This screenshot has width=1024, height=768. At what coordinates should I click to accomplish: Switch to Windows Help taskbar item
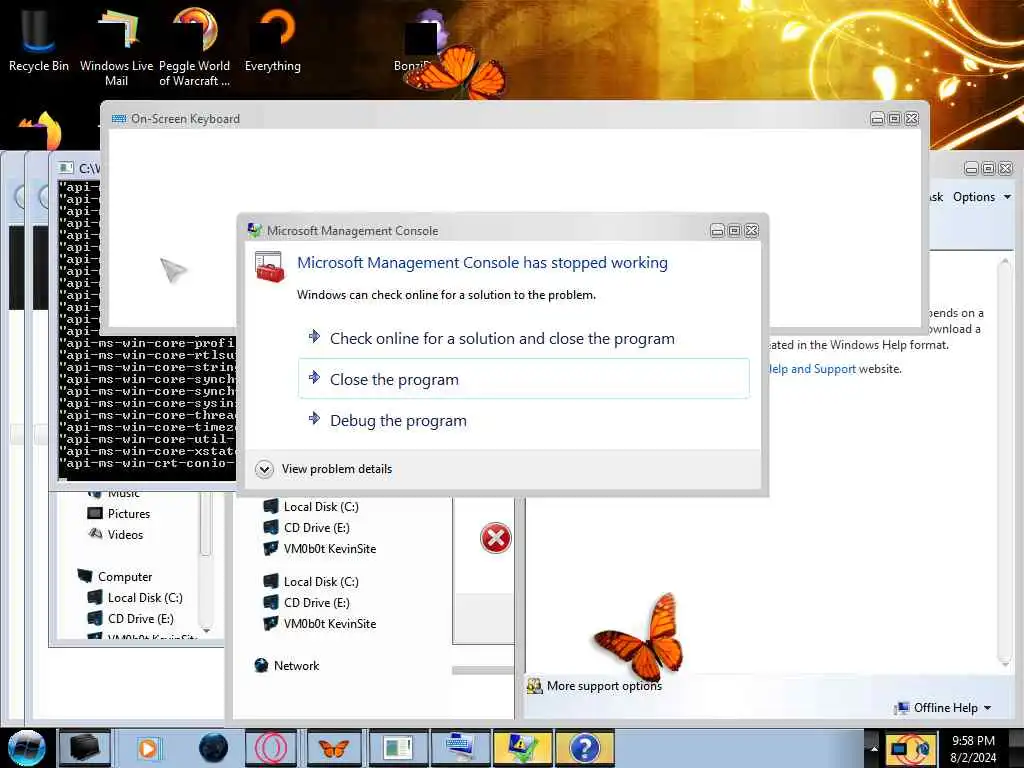(x=585, y=748)
